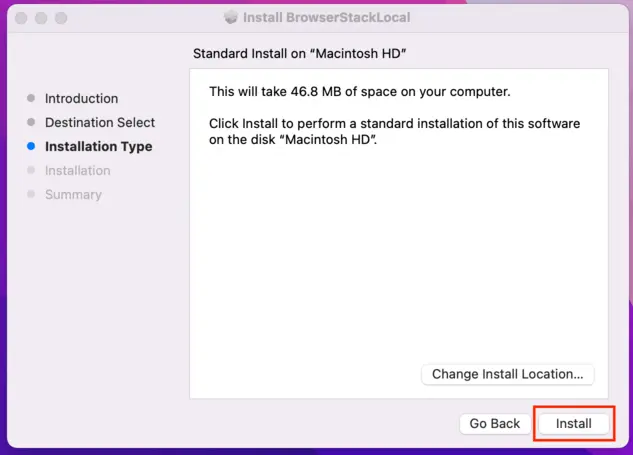Select the Destination Select step
Image resolution: width=633 pixels, height=455 pixels.
click(100, 122)
